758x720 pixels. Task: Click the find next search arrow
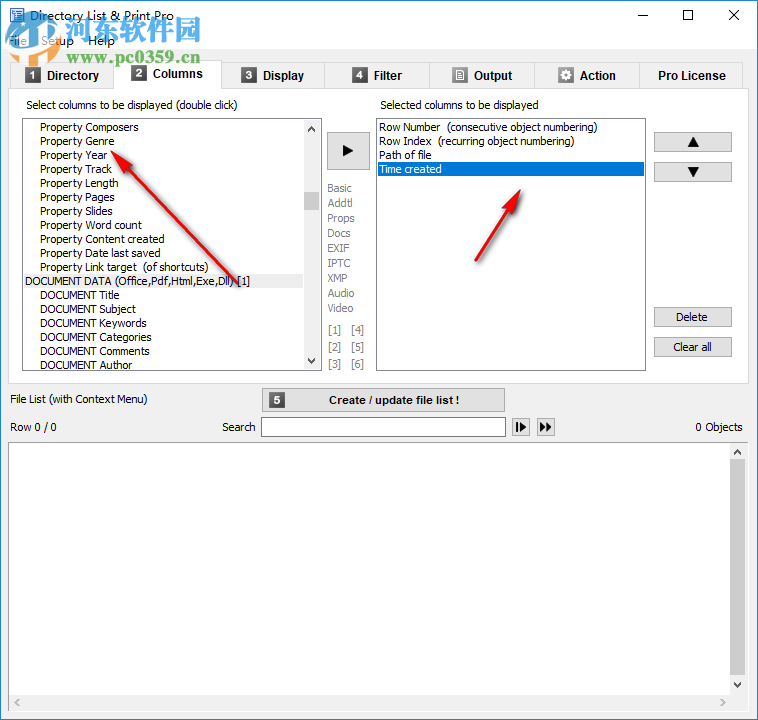(x=521, y=427)
